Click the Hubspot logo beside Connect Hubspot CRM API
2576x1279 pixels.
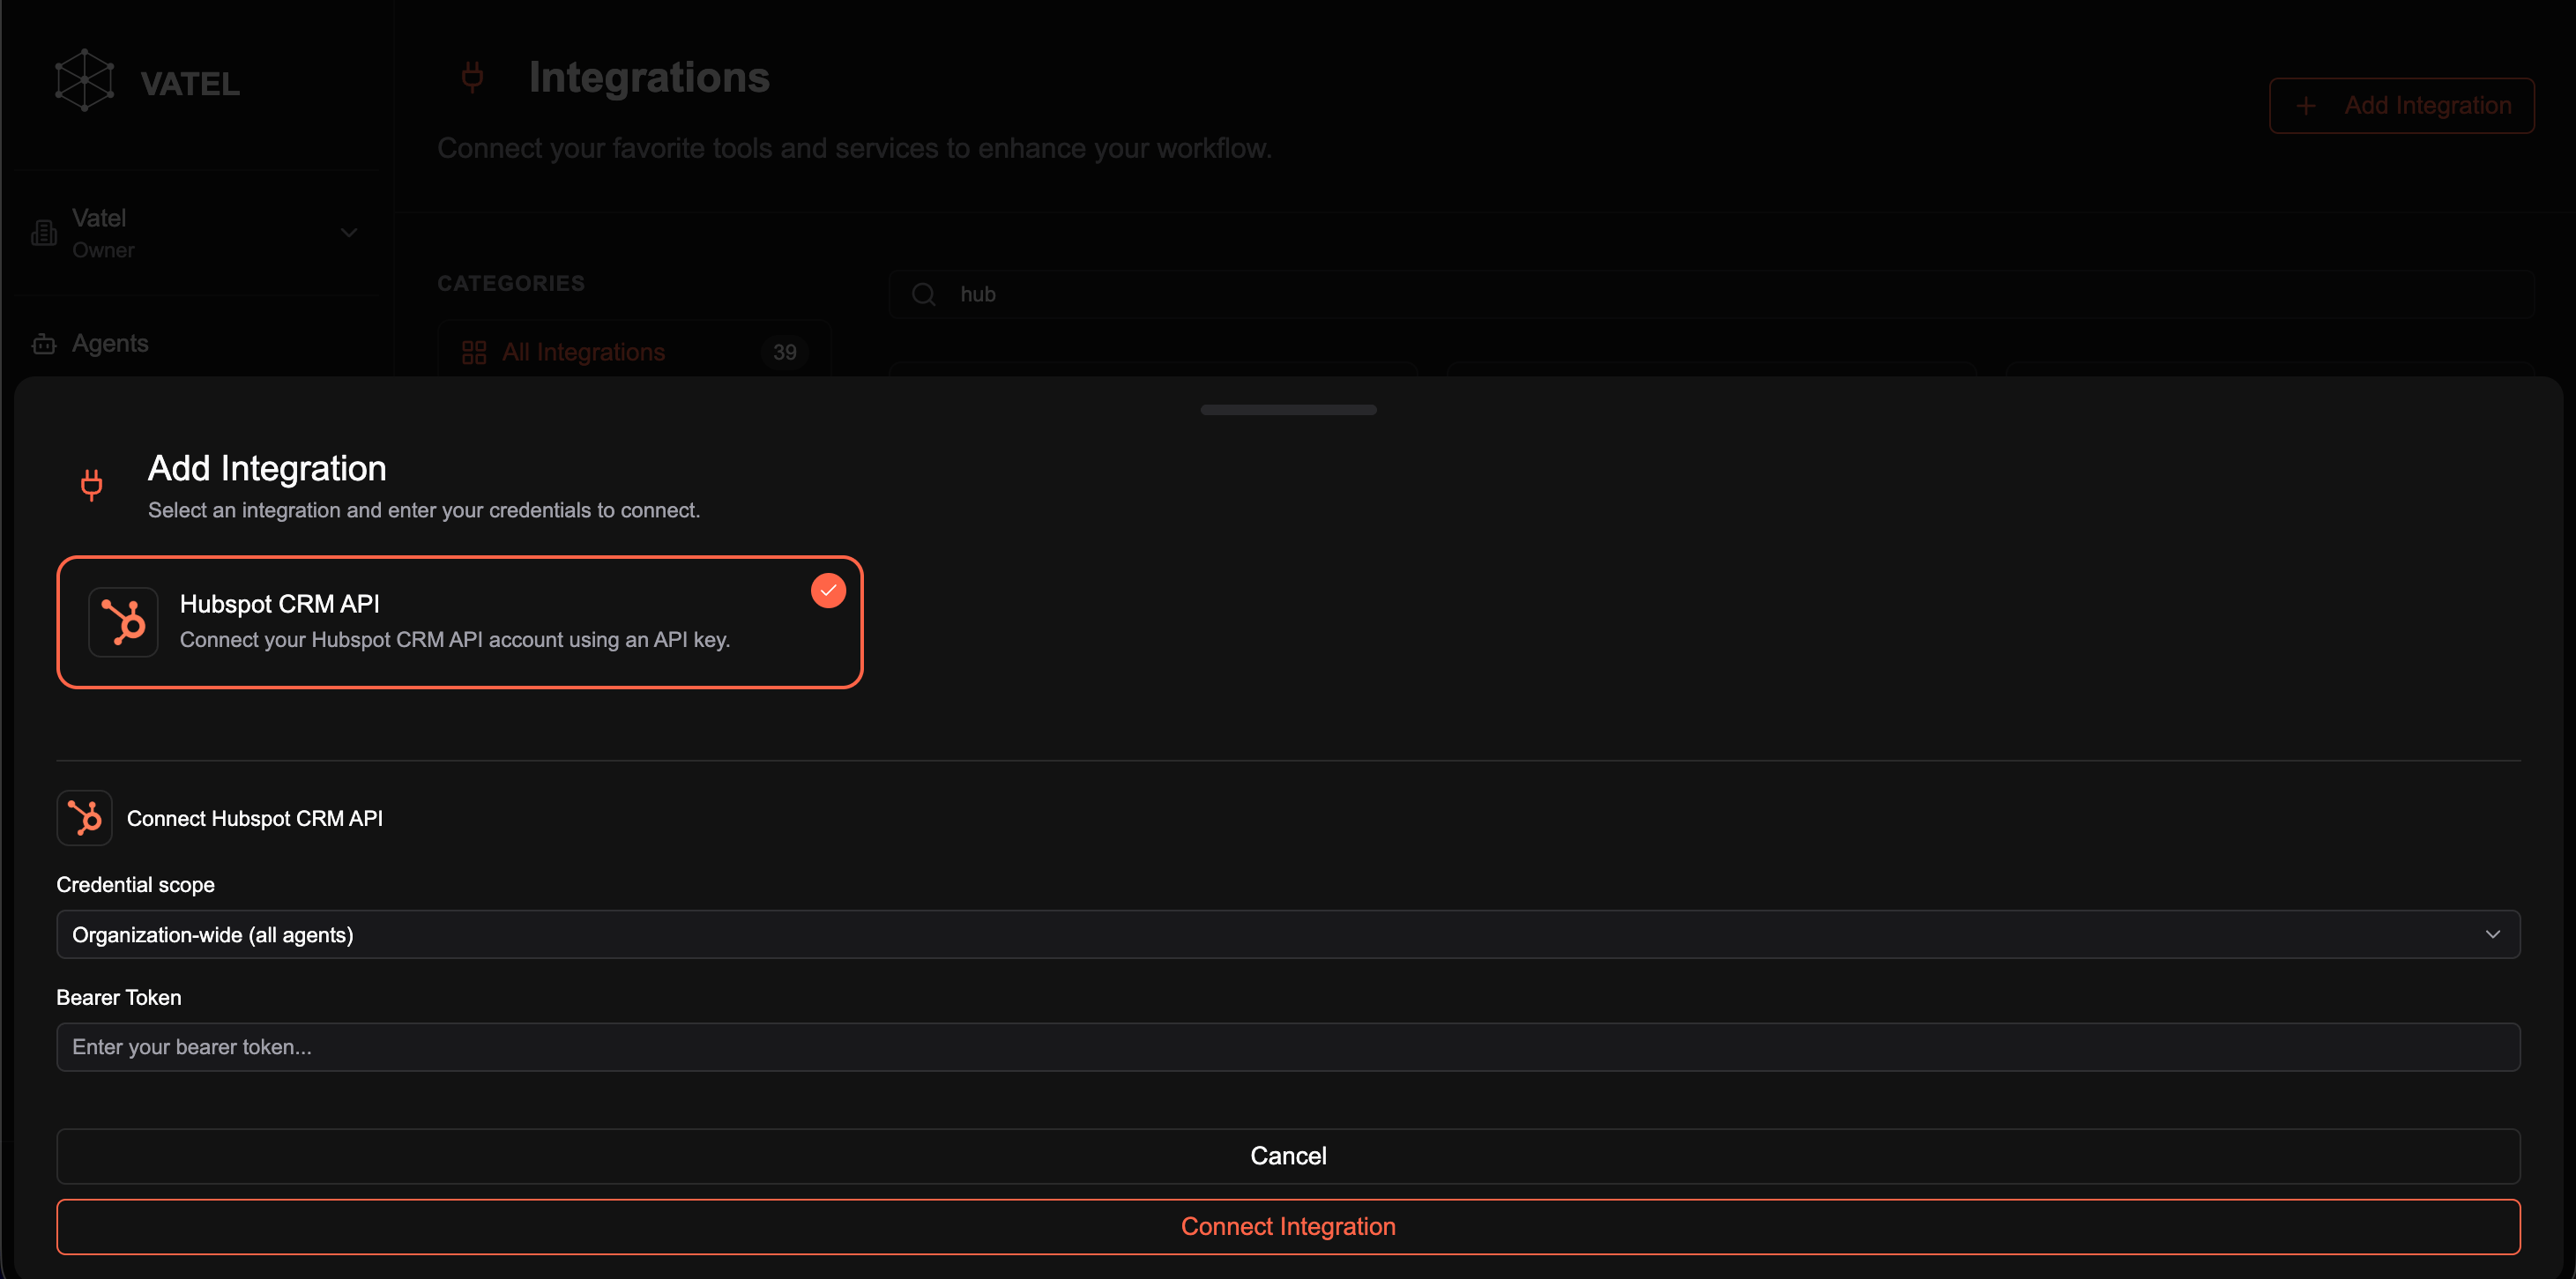85,818
